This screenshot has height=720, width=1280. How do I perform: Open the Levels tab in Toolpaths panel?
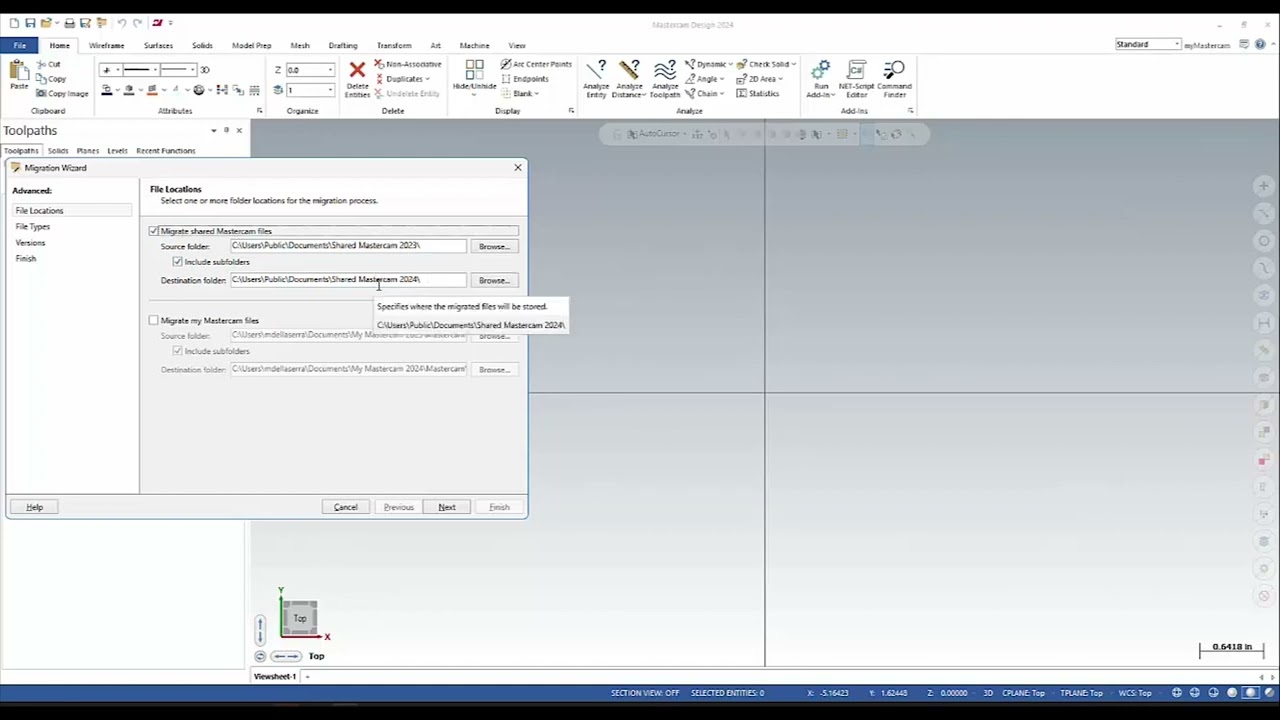pyautogui.click(x=117, y=151)
